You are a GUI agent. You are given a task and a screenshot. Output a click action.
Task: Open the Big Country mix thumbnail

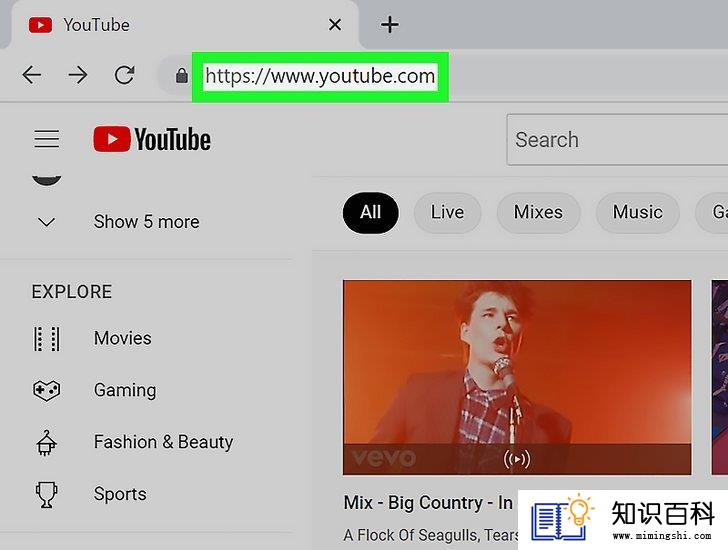[517, 377]
